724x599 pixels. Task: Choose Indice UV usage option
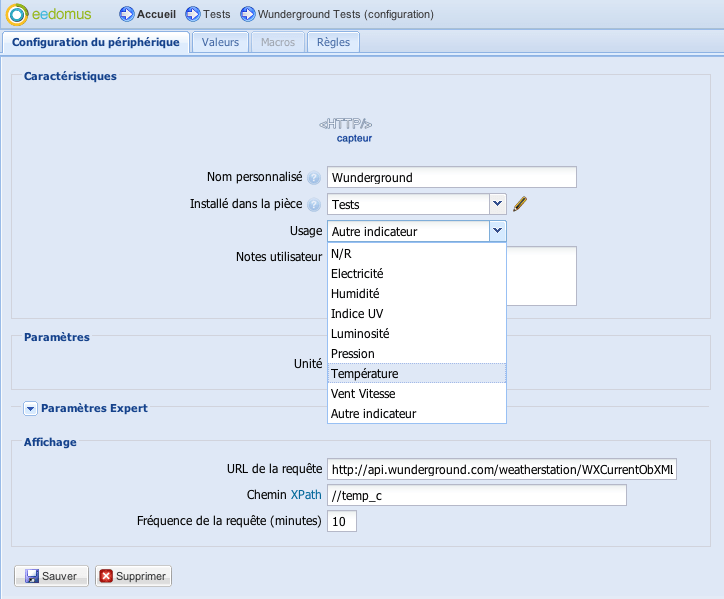tap(416, 314)
